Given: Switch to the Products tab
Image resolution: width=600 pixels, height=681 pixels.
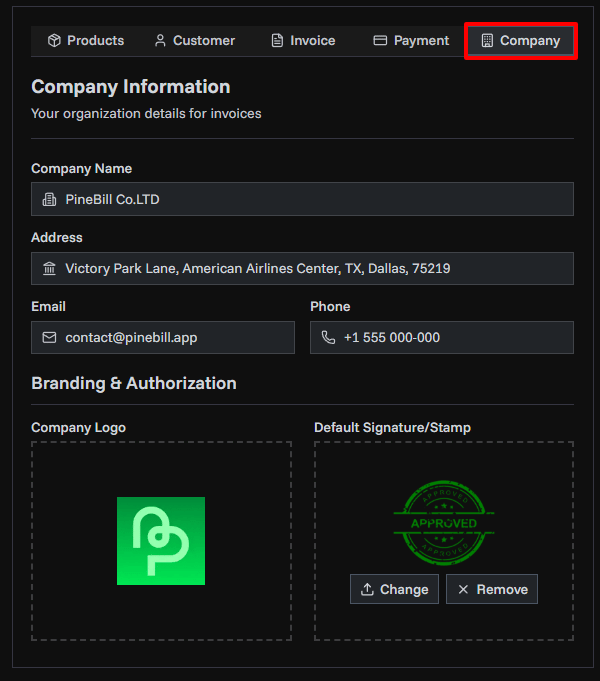Looking at the screenshot, I should pos(86,41).
